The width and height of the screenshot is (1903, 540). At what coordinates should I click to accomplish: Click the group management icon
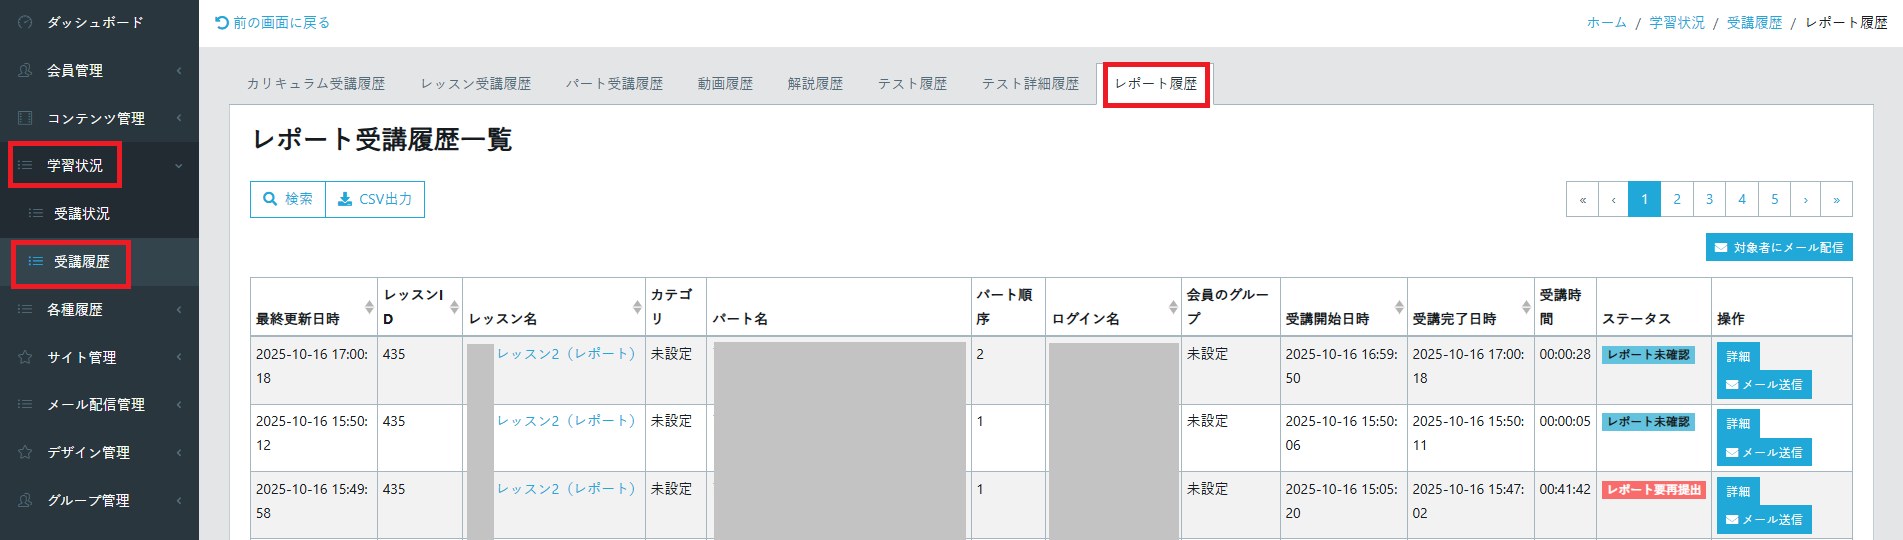26,500
